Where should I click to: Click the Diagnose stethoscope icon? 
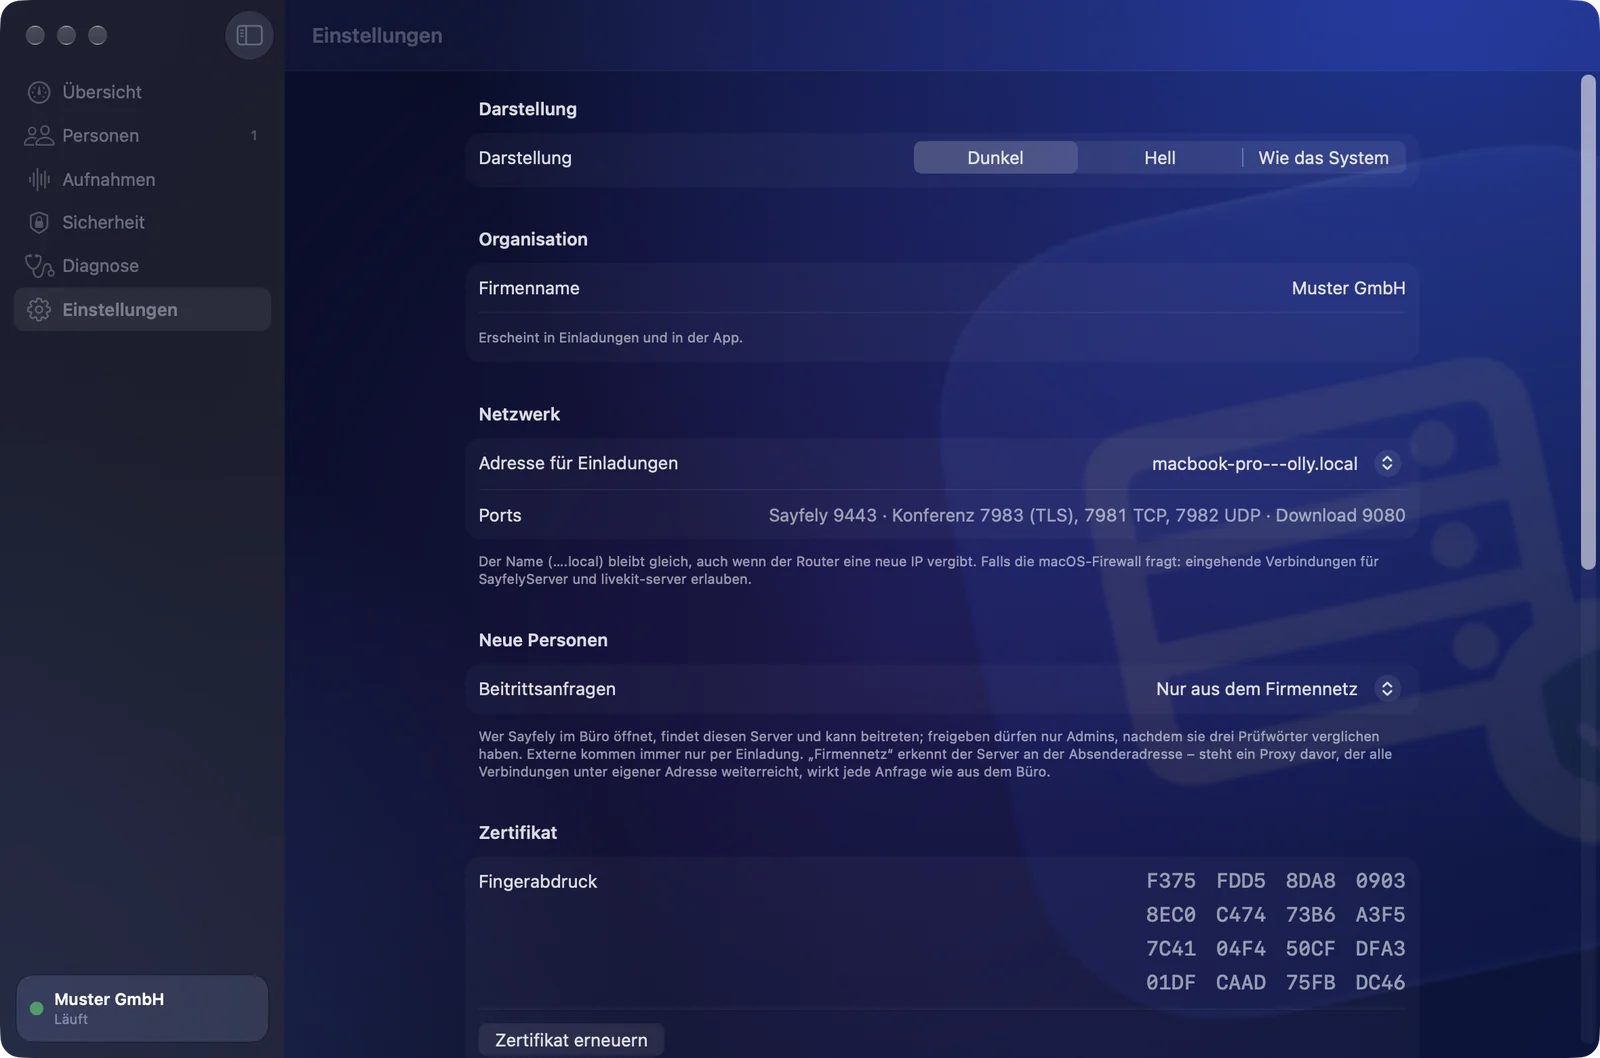click(39, 266)
